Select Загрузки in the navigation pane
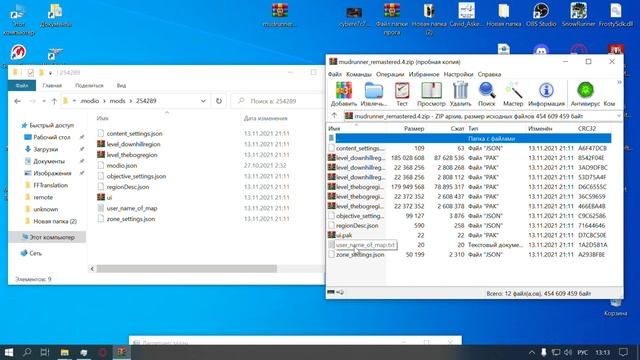 pyautogui.click(x=46, y=149)
